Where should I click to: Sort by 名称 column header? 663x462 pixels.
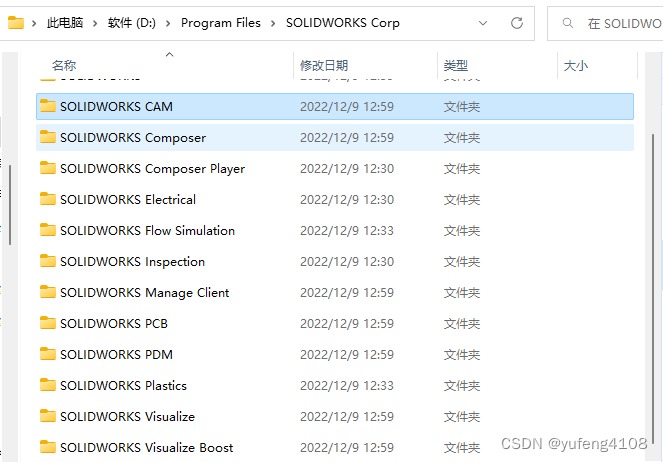[x=64, y=66]
